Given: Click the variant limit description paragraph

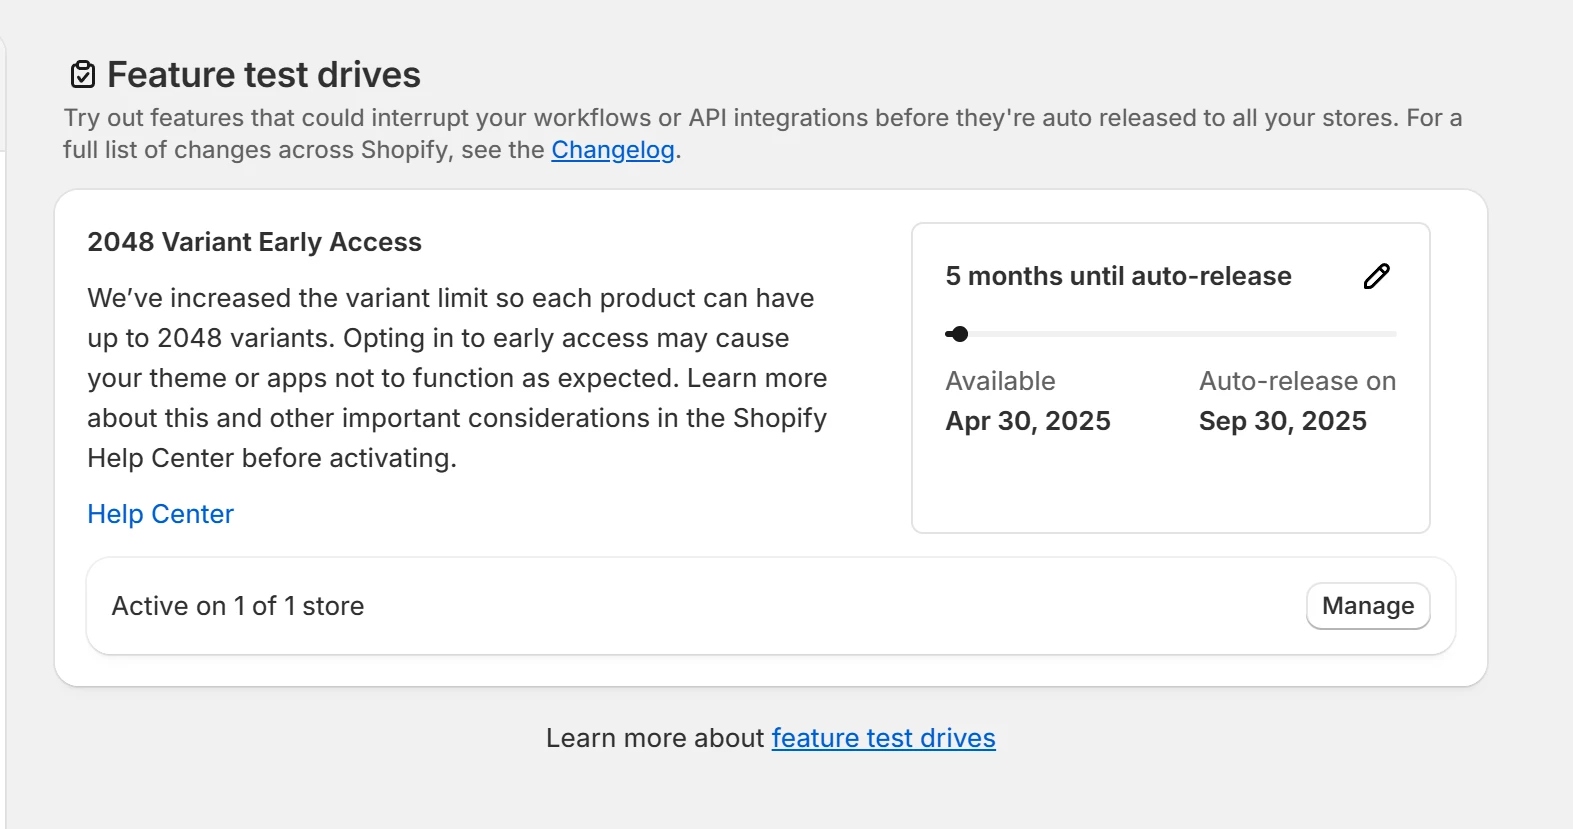Looking at the screenshot, I should (456, 378).
